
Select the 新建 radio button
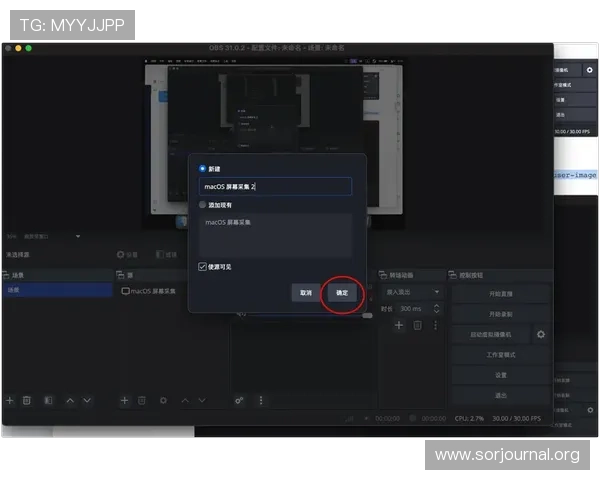[x=204, y=168]
